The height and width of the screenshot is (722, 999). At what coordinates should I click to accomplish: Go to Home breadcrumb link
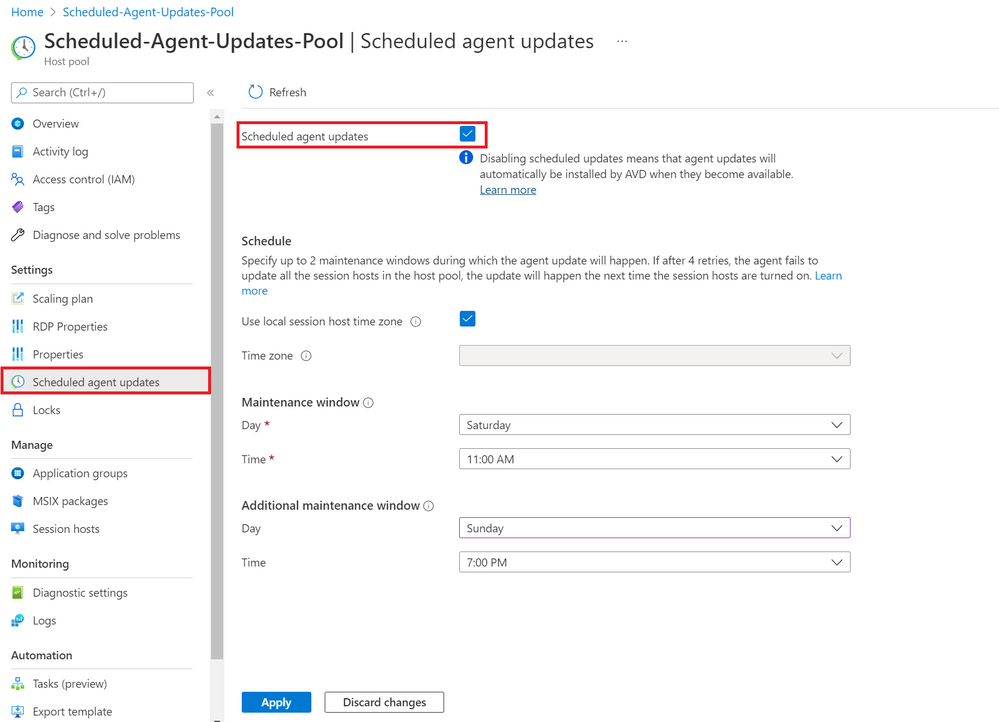point(27,12)
